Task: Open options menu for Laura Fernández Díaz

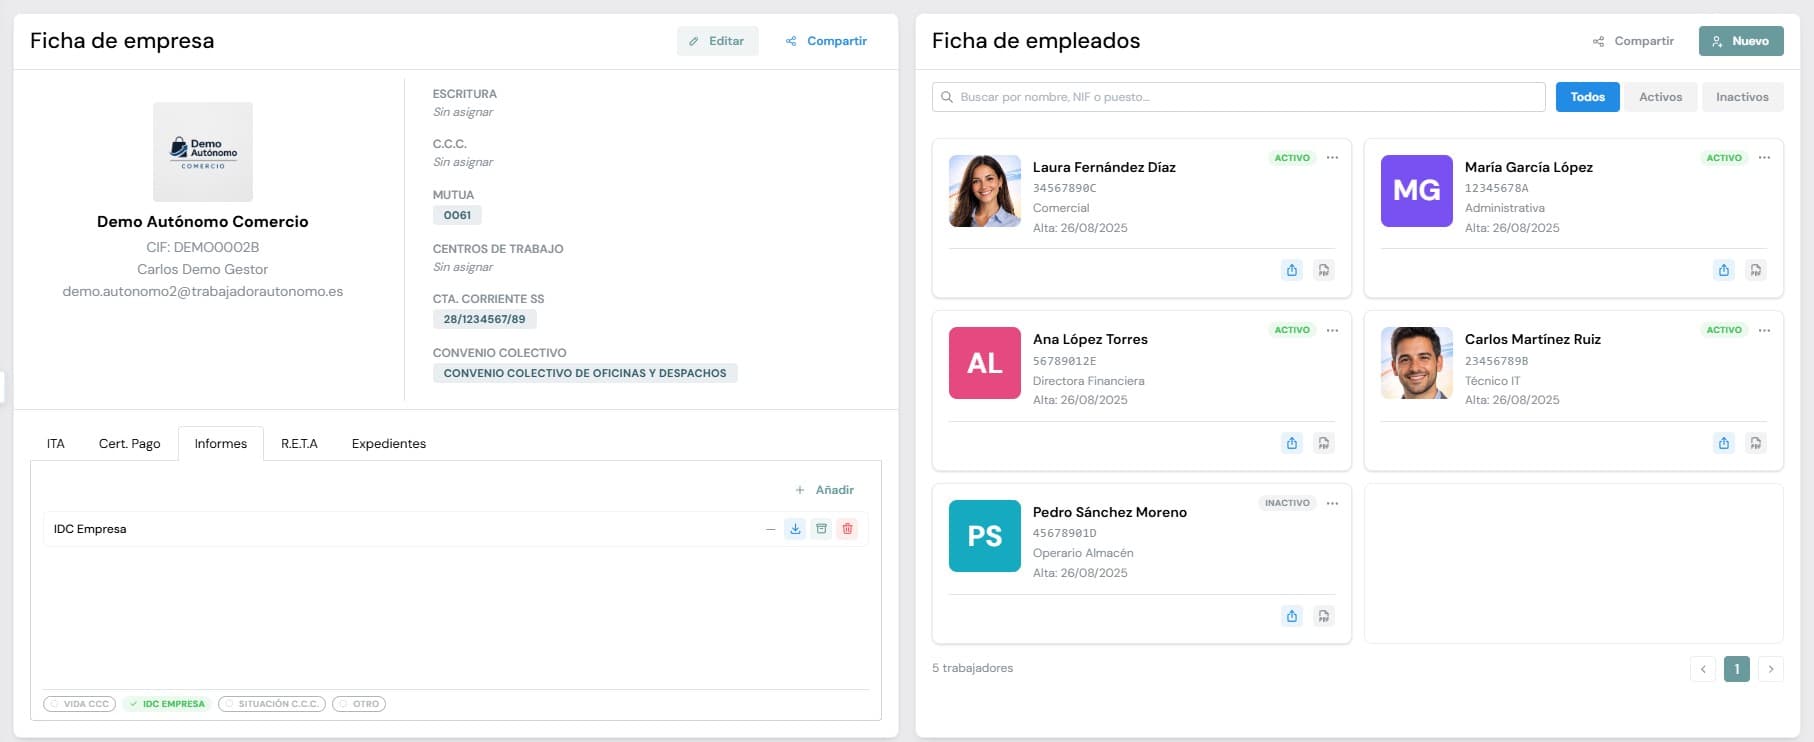Action: tap(1332, 158)
